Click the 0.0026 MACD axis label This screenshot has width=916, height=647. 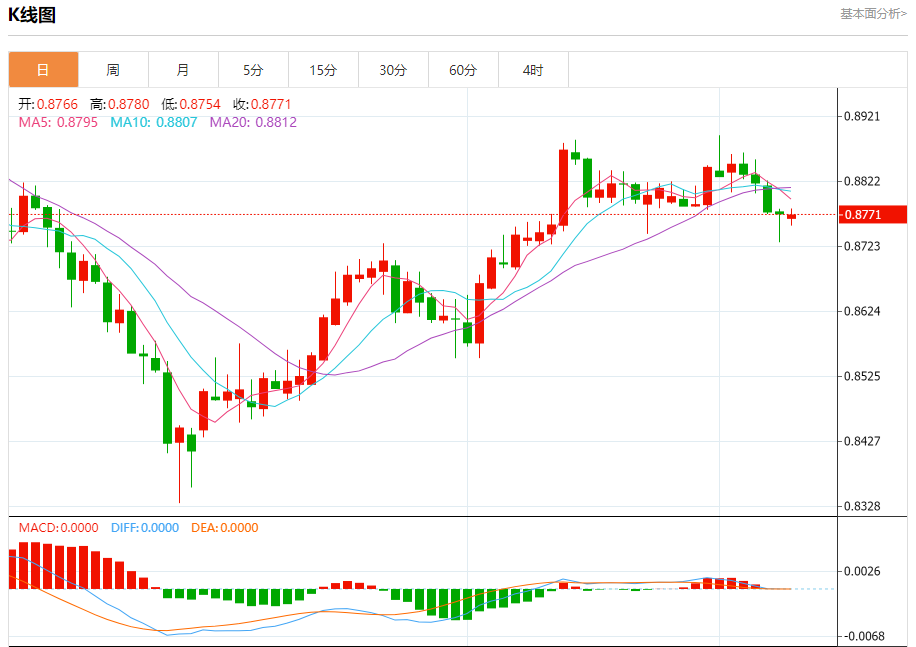click(862, 571)
